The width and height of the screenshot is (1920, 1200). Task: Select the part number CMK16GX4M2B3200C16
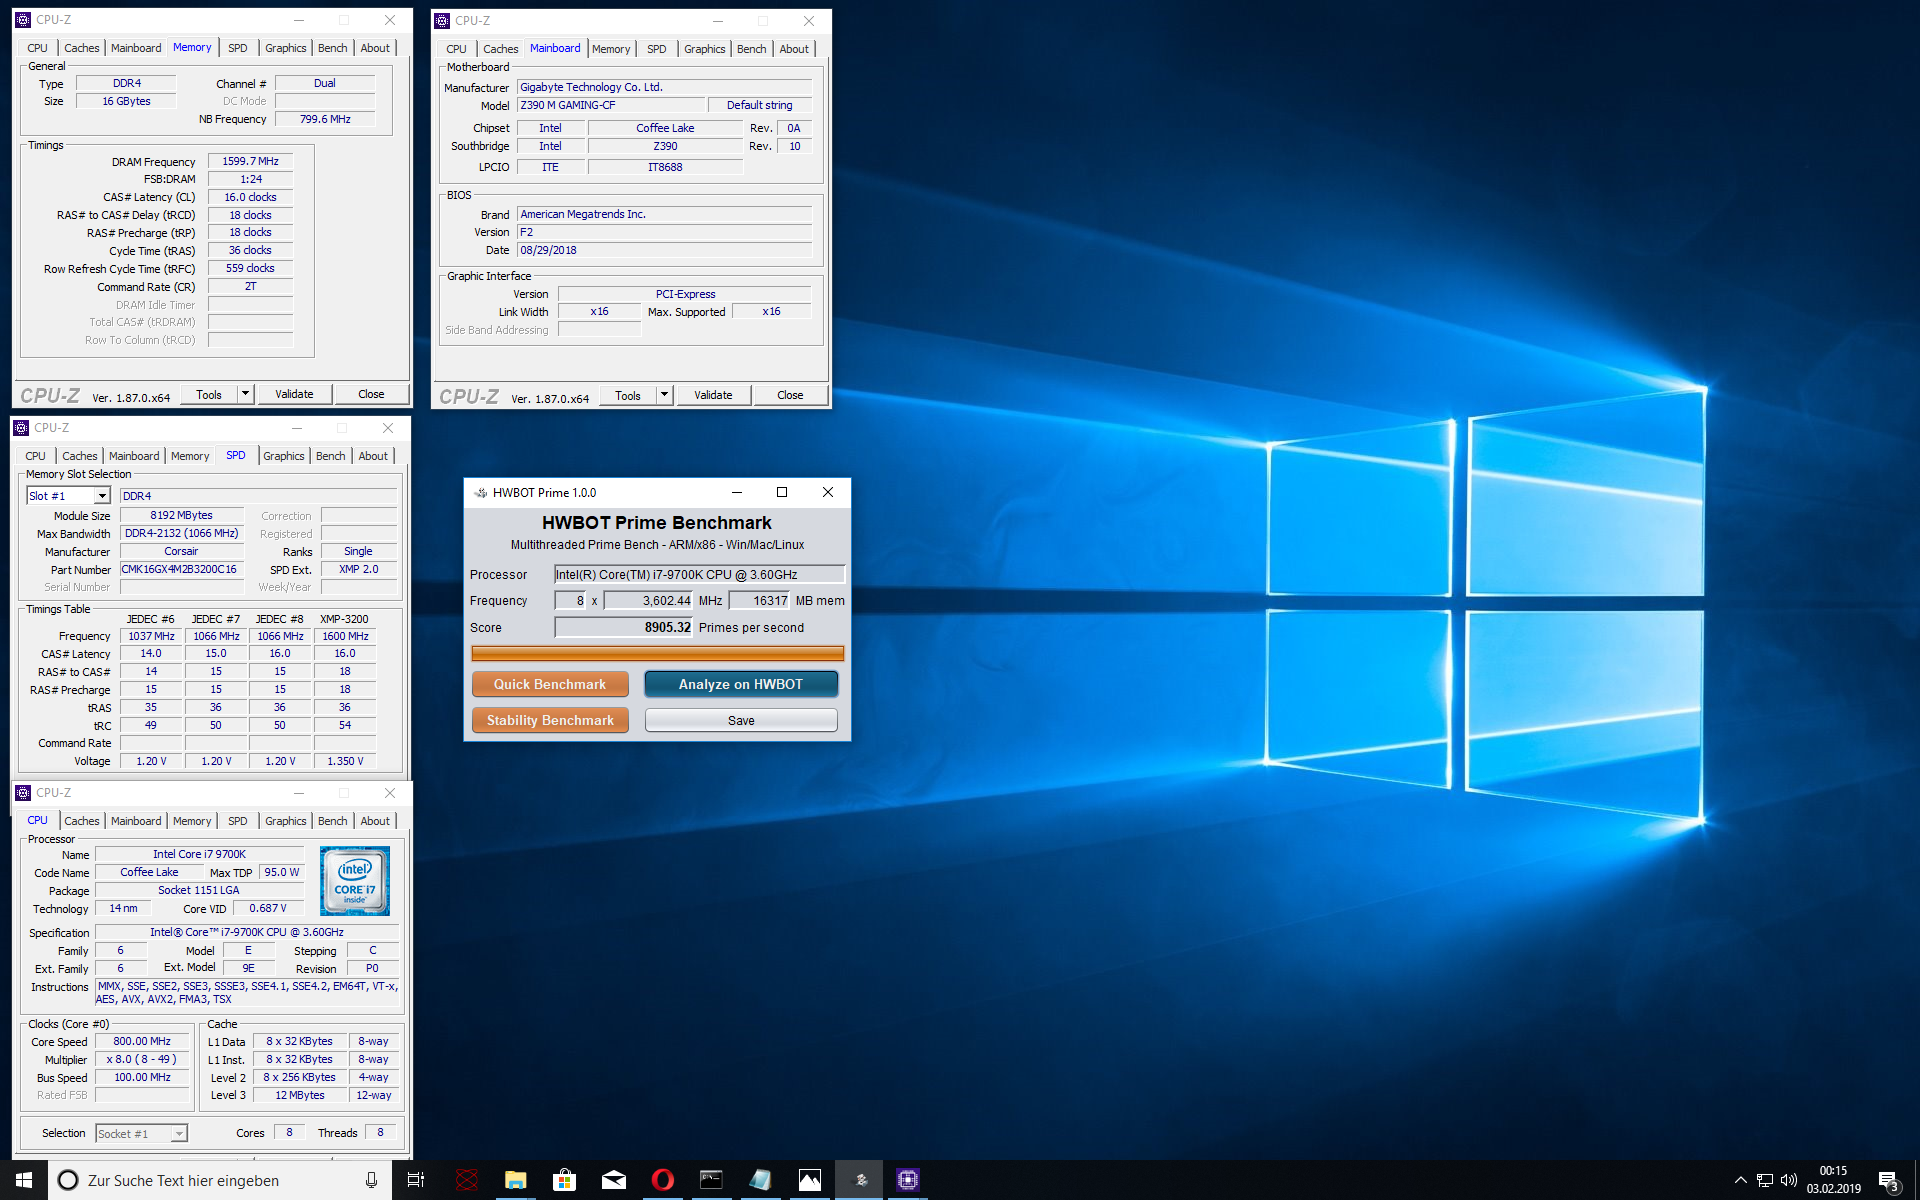point(180,569)
